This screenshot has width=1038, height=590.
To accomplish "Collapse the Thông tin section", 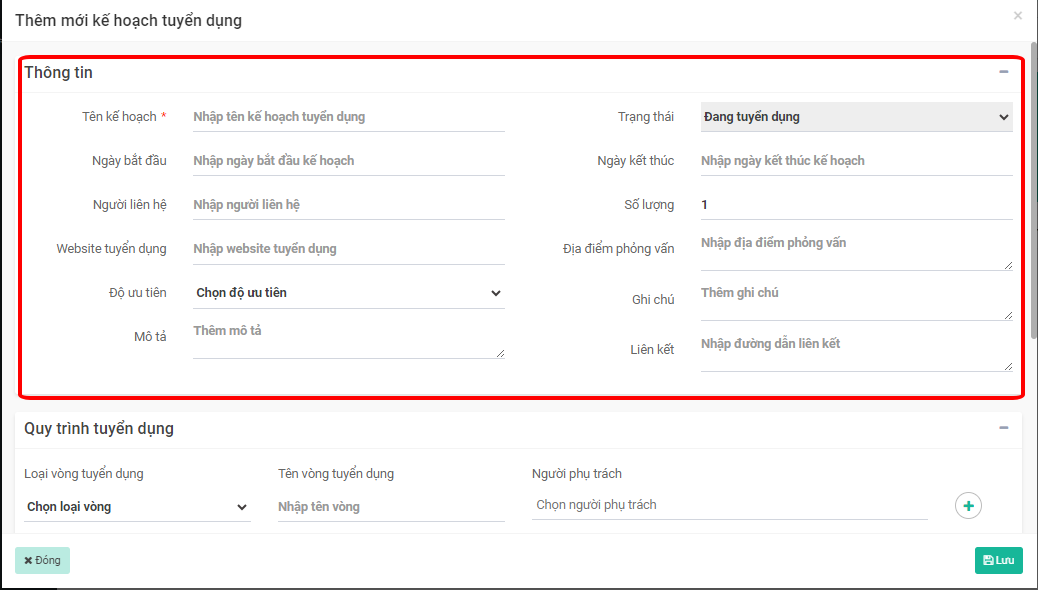I will (x=1003, y=72).
